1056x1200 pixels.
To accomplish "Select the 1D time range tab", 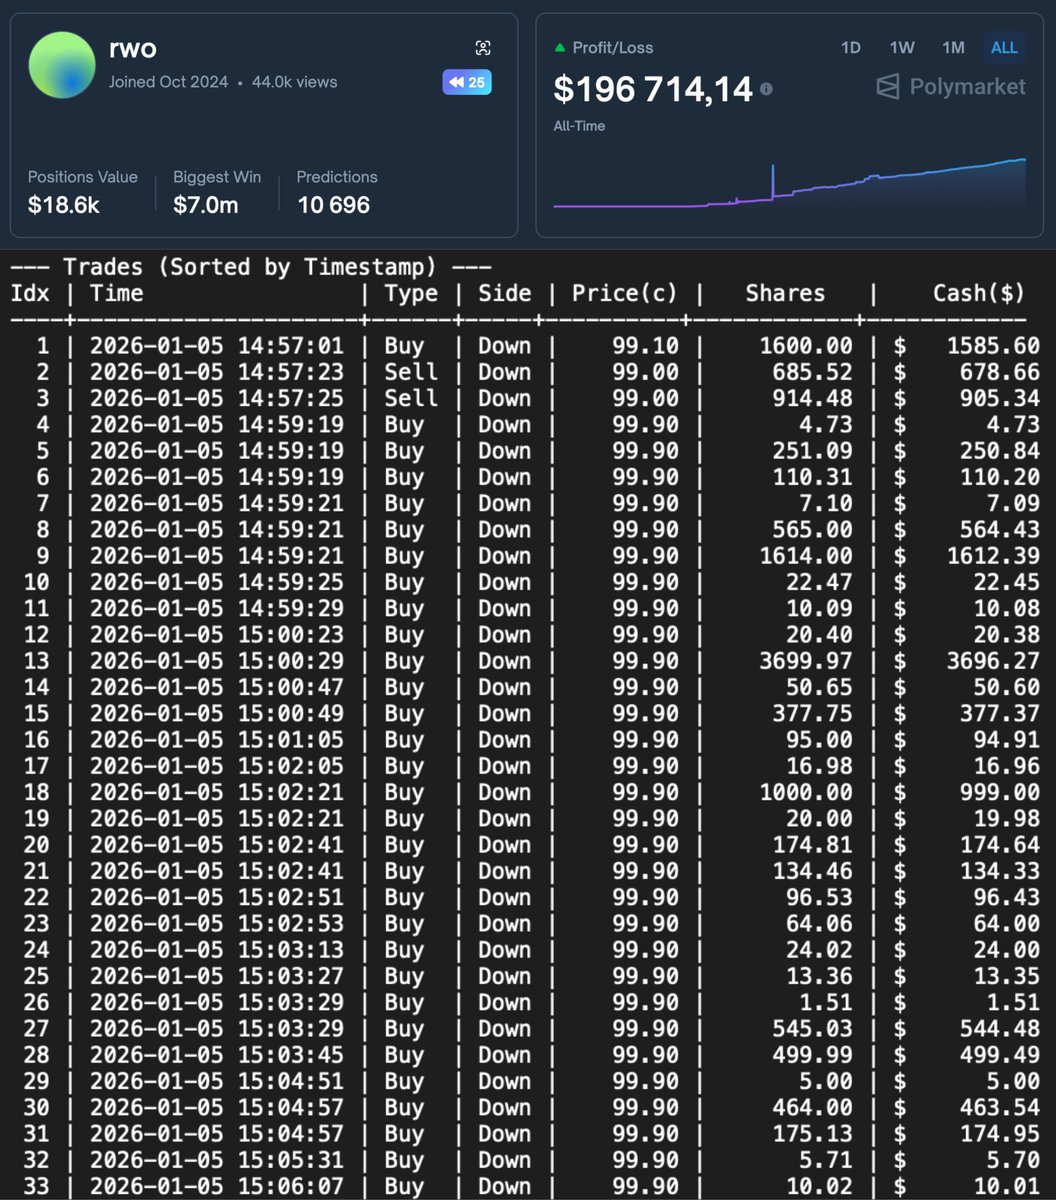I will click(x=851, y=48).
